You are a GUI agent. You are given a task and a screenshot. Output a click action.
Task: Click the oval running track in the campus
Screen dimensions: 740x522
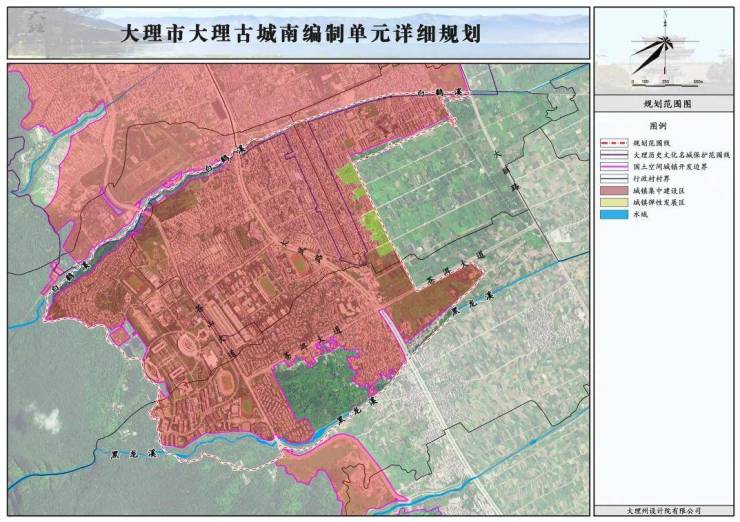(226, 382)
